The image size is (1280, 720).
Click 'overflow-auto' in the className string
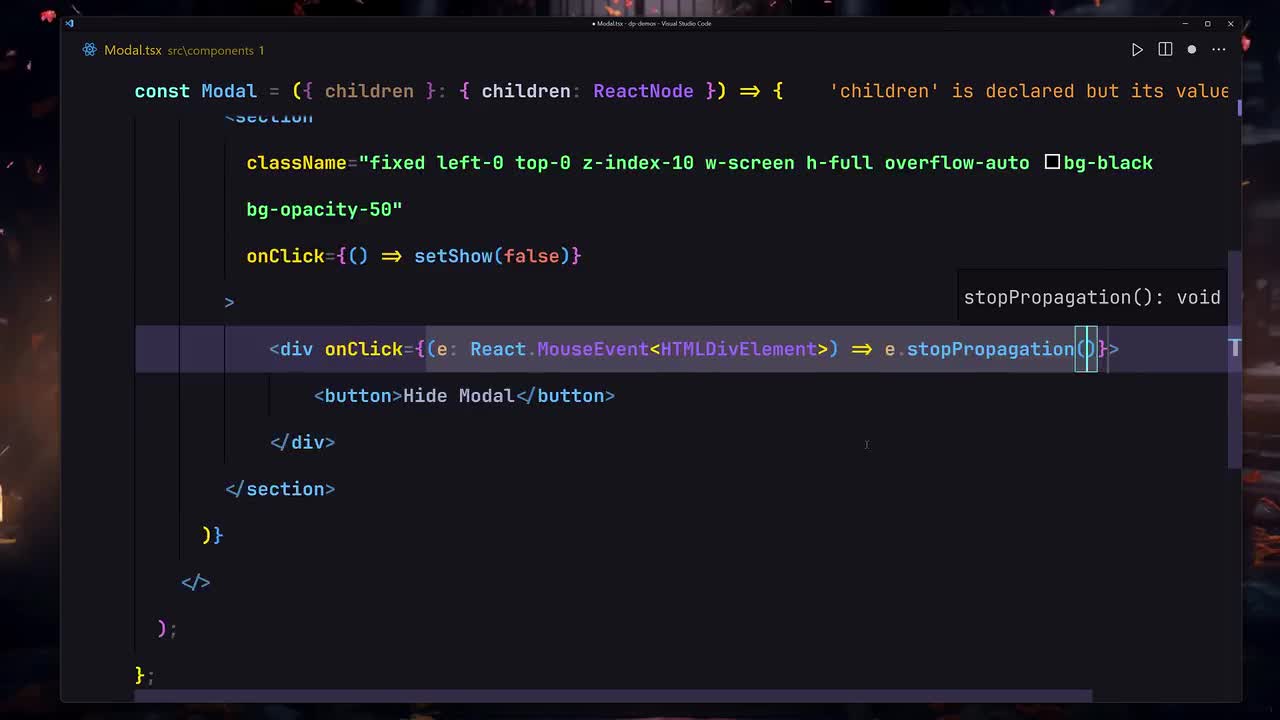coord(957,163)
